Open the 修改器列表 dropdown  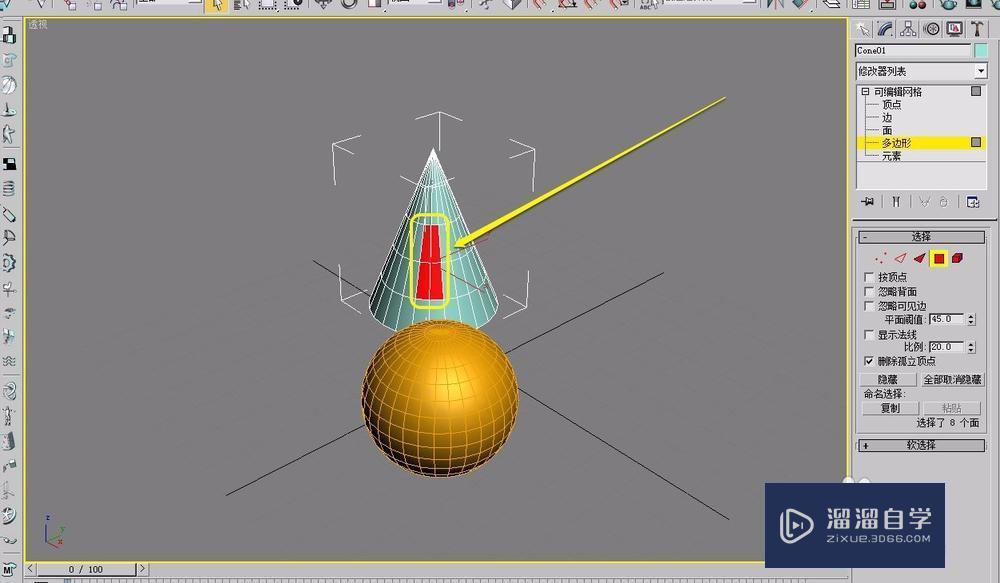pos(920,70)
